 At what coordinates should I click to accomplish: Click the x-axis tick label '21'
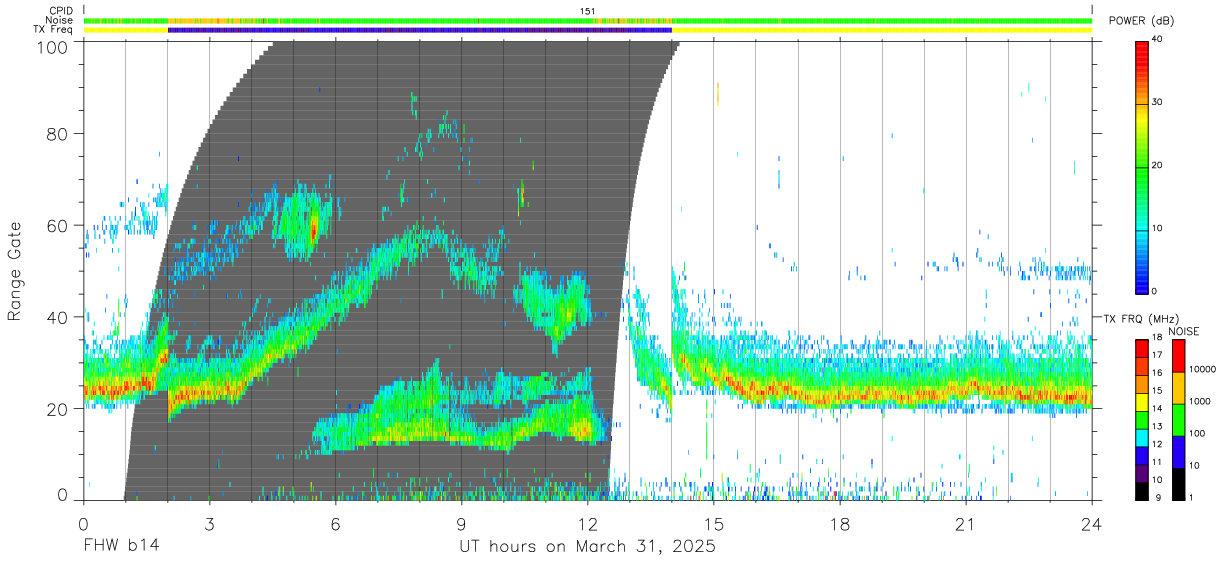coord(966,524)
